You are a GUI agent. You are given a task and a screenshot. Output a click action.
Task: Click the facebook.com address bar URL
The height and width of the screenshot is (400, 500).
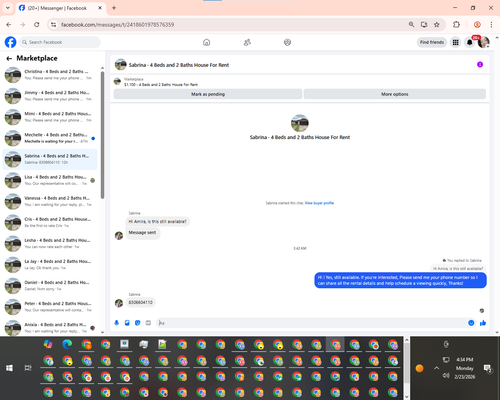tap(117, 25)
